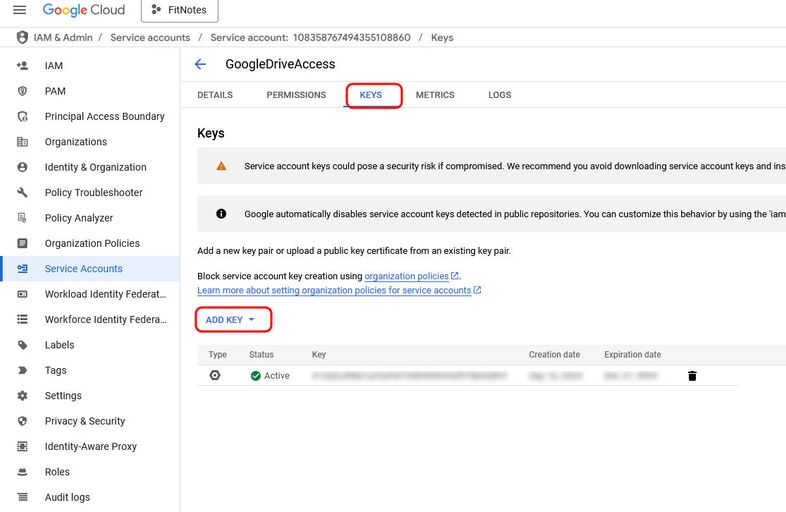The height and width of the screenshot is (512, 786).
Task: Click the IAM sidebar icon
Action: coord(23,66)
